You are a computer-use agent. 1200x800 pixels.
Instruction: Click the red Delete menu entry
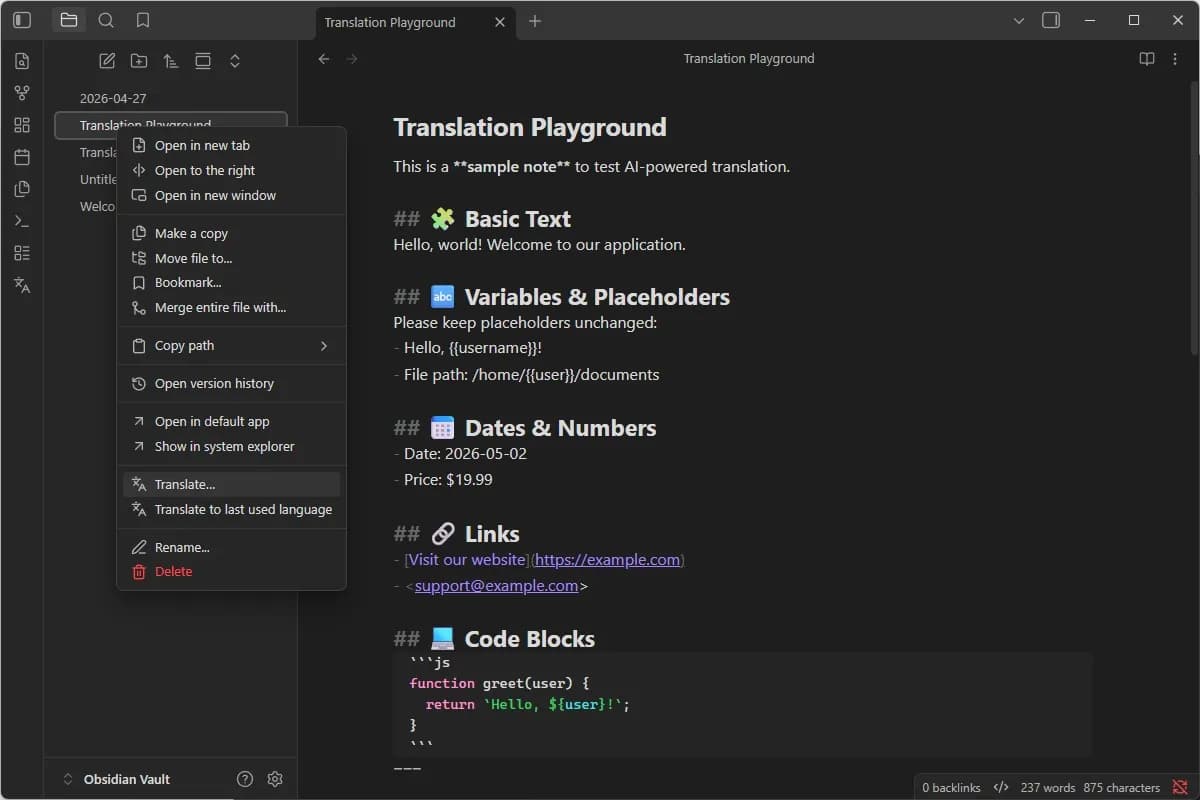(231, 572)
